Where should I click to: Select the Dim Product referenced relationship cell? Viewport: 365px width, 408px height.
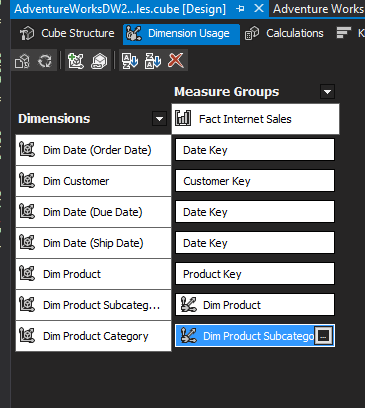[x=255, y=305]
